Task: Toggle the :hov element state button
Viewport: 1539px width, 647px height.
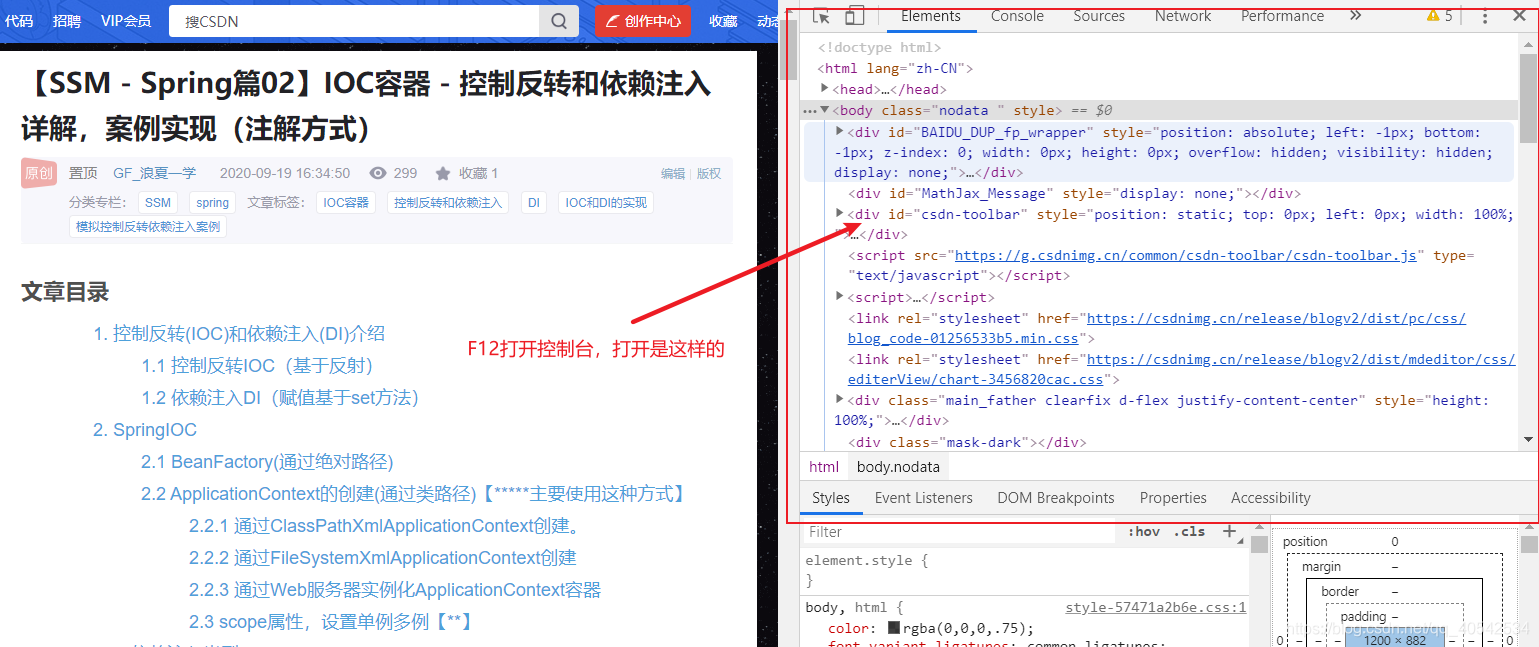Action: click(x=1144, y=531)
